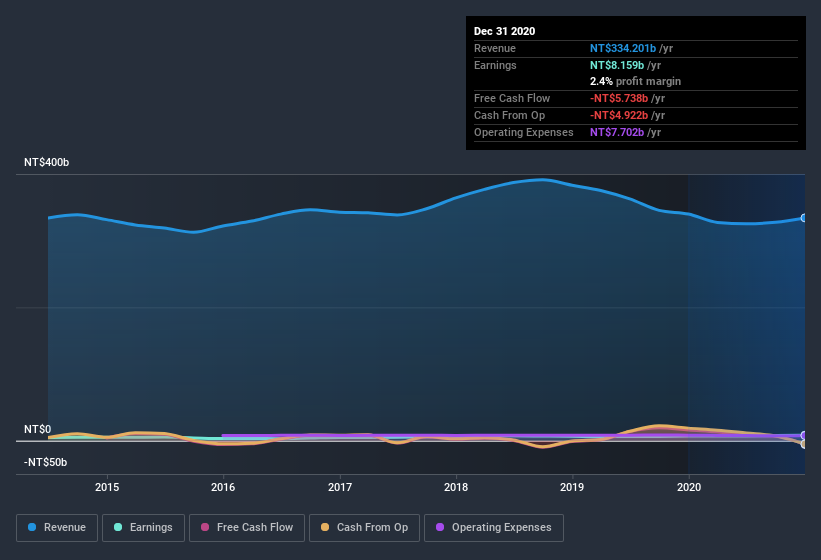This screenshot has width=821, height=560.
Task: Click the 2019 x-axis label
Action: click(x=572, y=487)
